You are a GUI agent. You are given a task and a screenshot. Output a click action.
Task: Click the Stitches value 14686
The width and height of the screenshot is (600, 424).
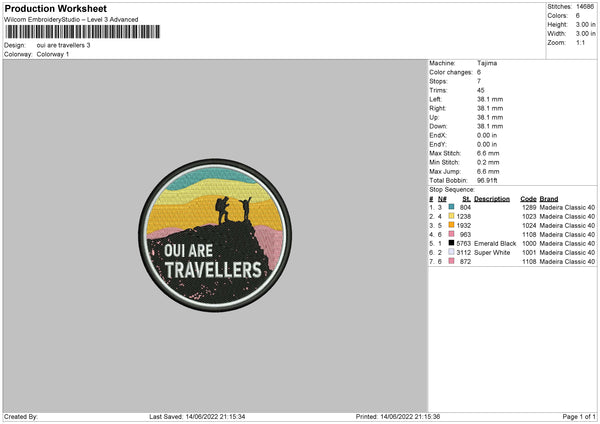click(585, 7)
